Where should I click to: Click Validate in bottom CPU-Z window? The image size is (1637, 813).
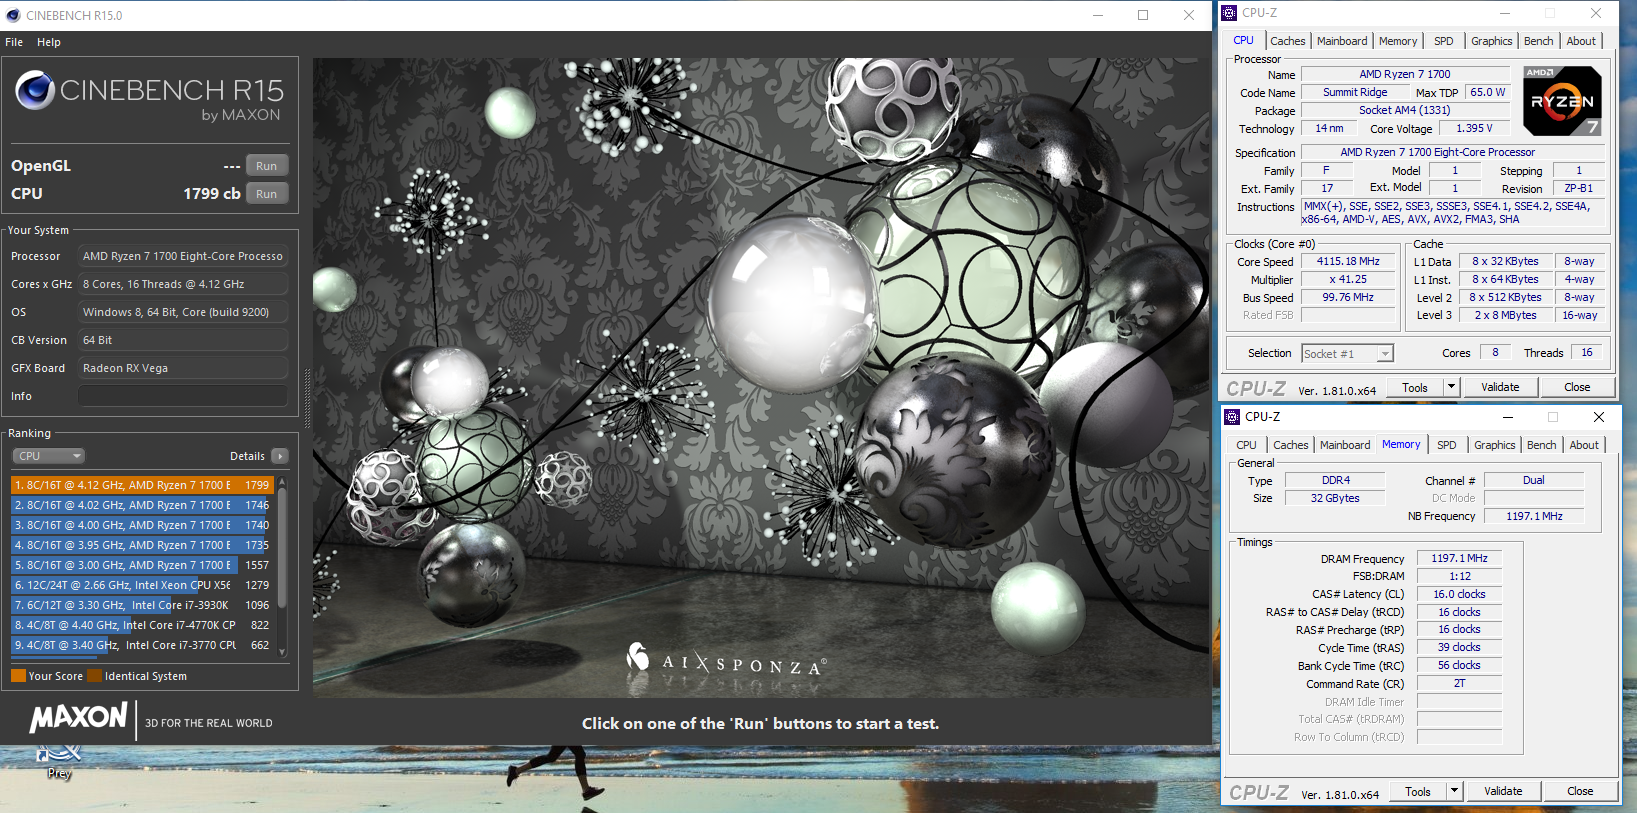pyautogui.click(x=1503, y=791)
